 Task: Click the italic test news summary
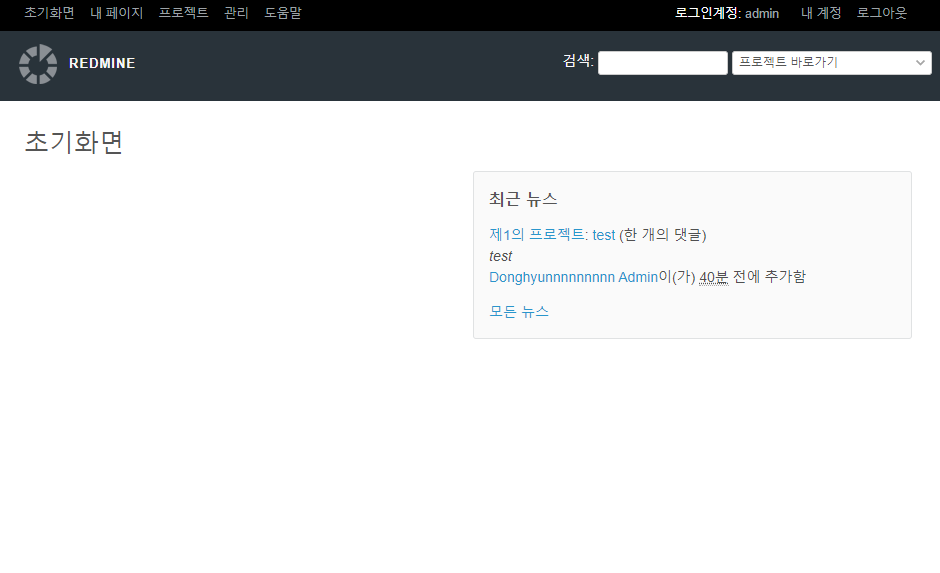[501, 257]
